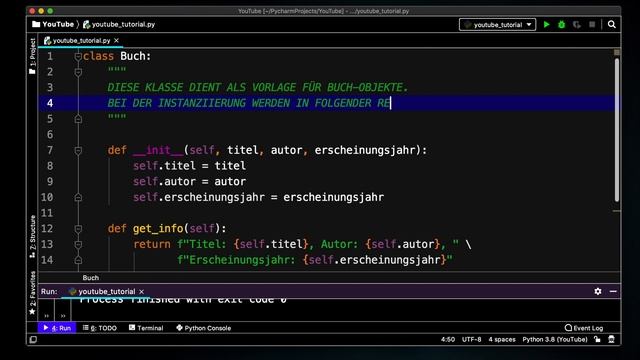Click the get_info method name
The height and width of the screenshot is (360, 640).
158,229
